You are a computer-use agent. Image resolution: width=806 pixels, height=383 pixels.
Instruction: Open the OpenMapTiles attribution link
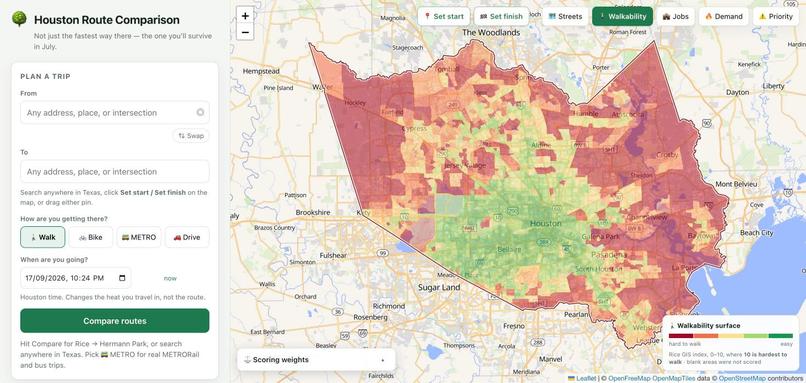click(x=674, y=378)
